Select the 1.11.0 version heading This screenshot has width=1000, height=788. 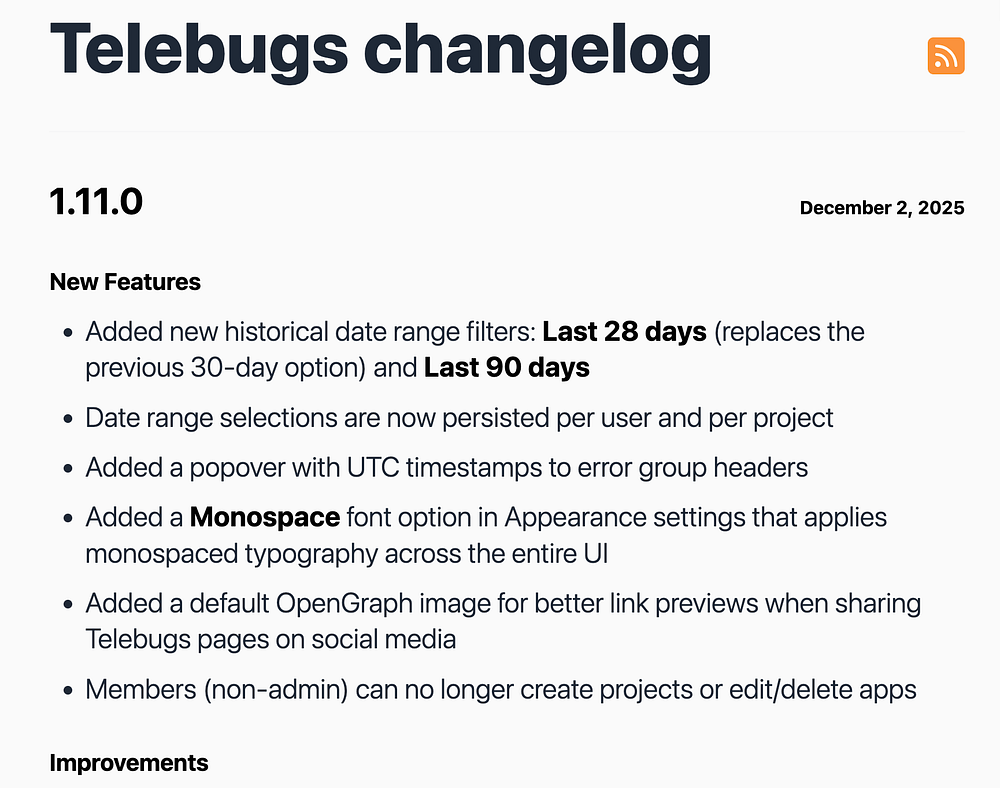pyautogui.click(x=96, y=202)
